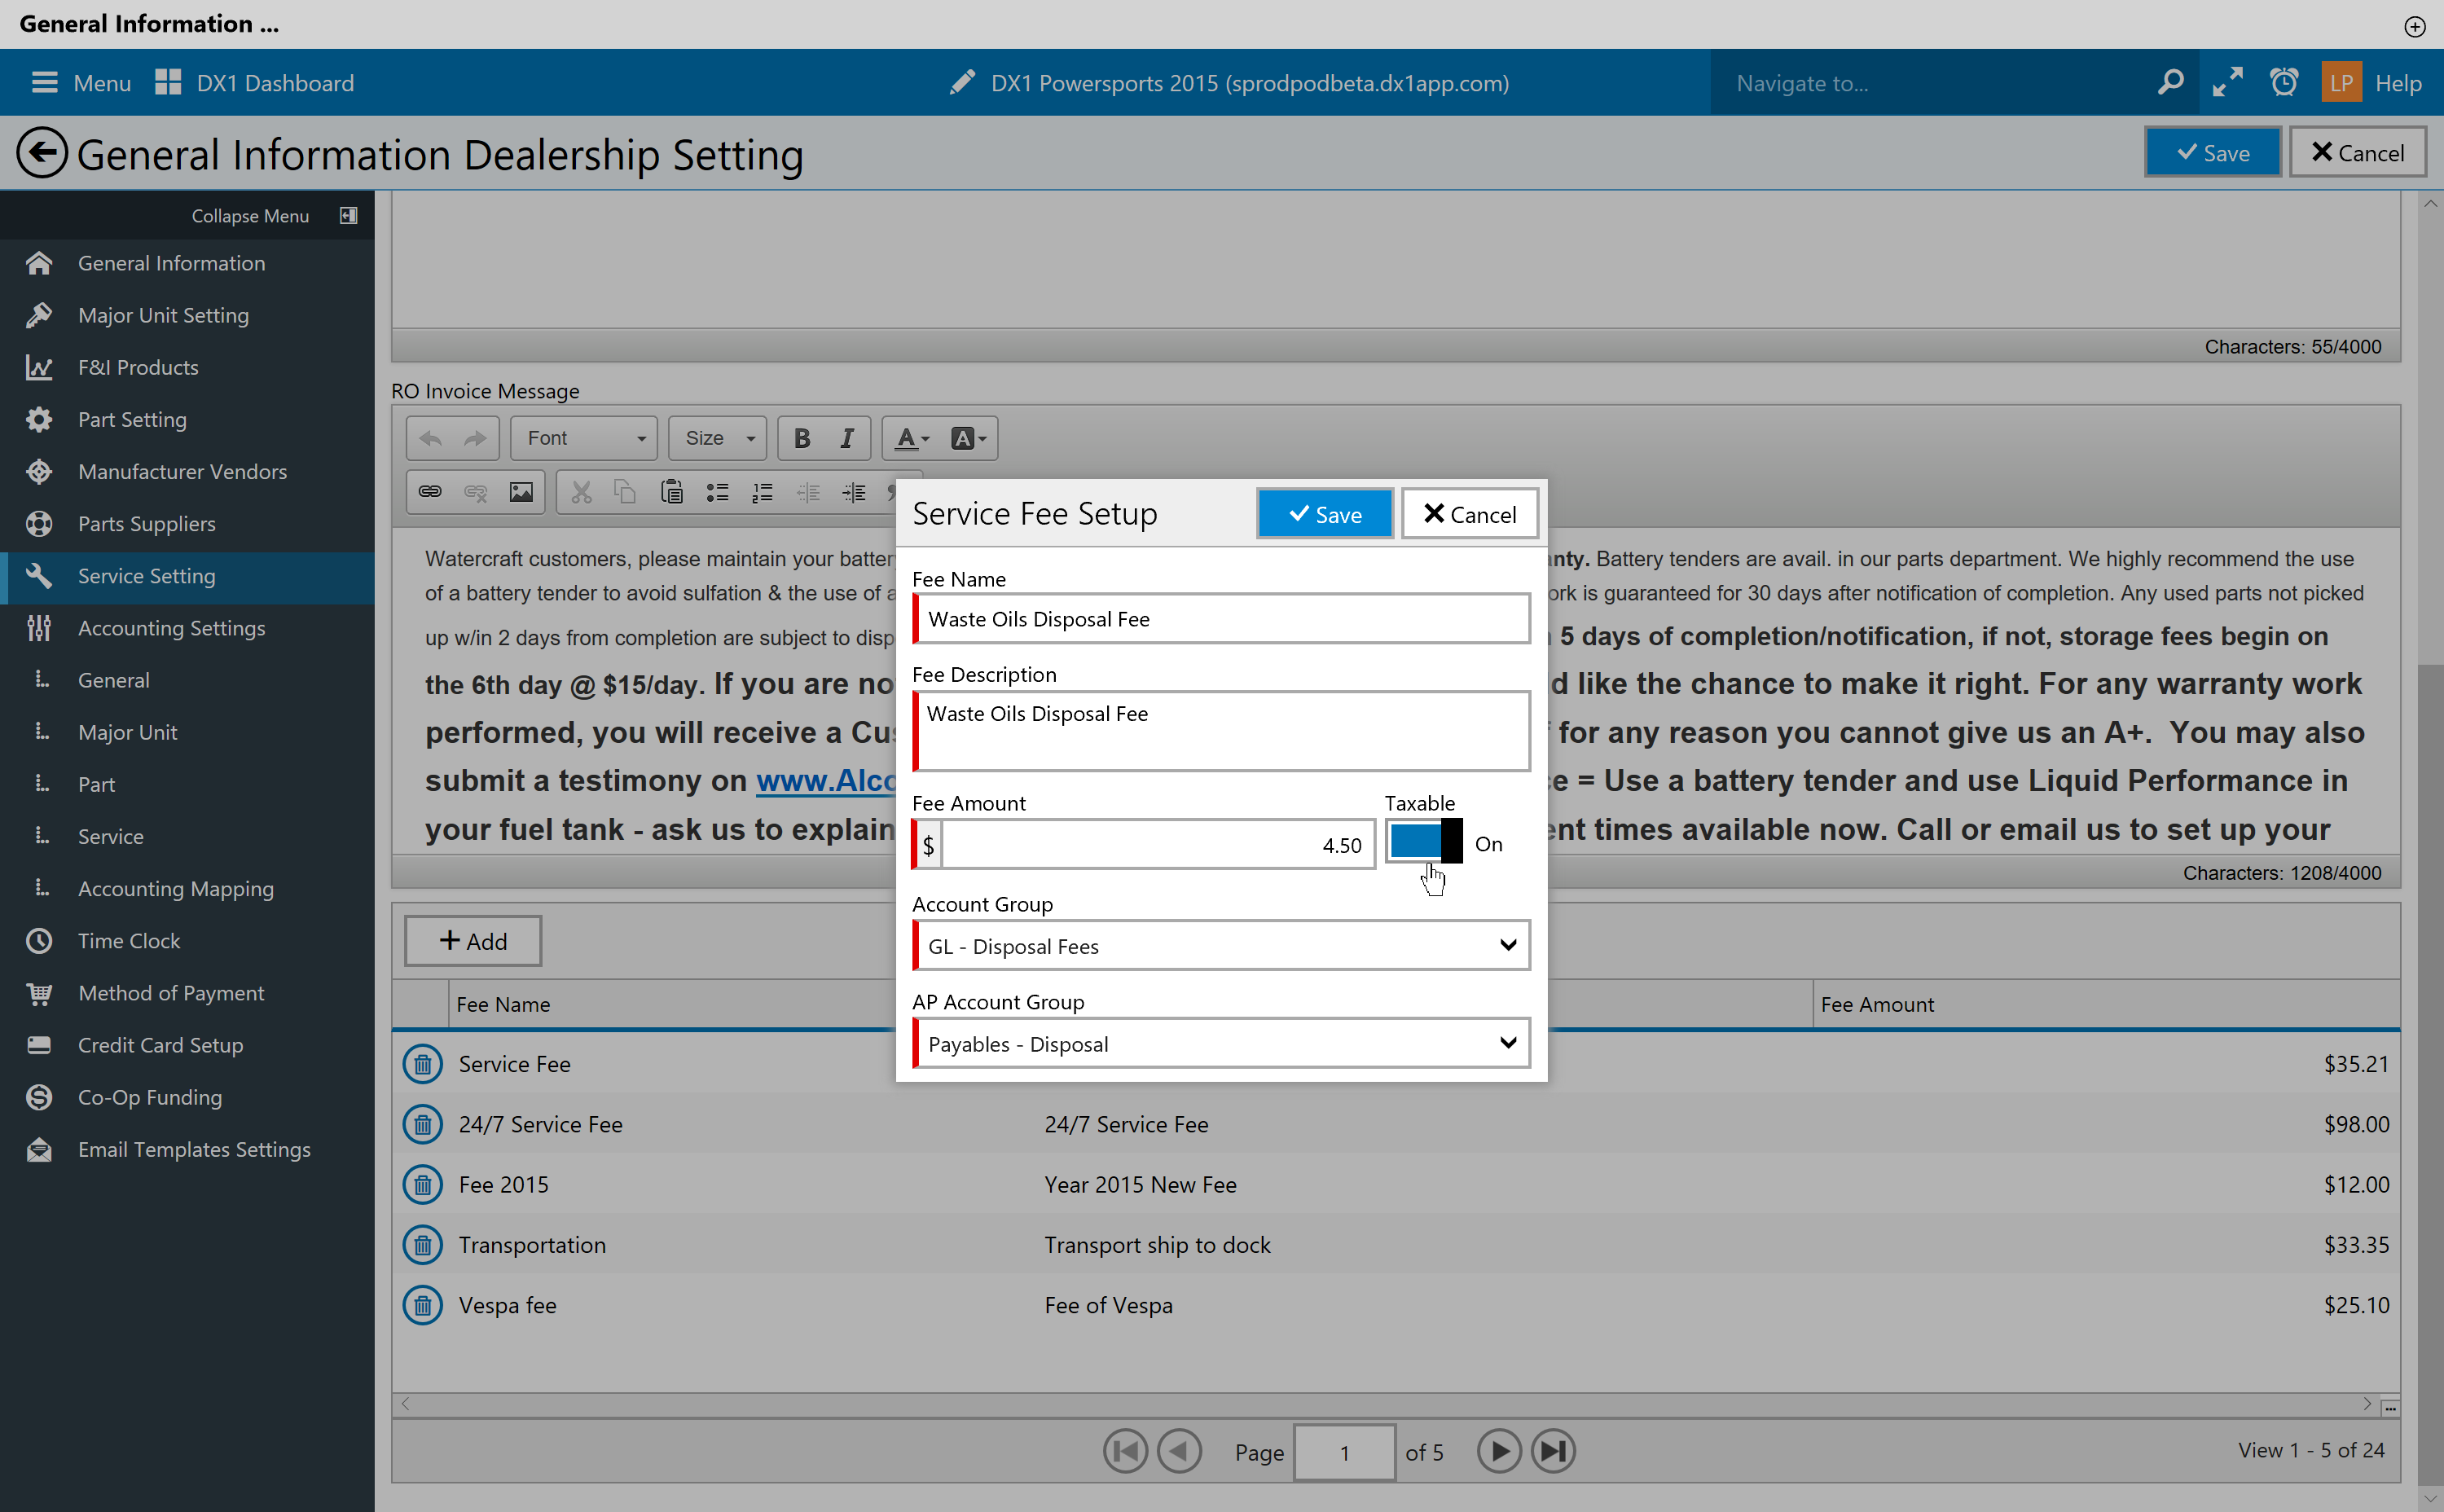This screenshot has width=2444, height=1512.
Task: Open the Font dropdown in editor
Action: [585, 438]
